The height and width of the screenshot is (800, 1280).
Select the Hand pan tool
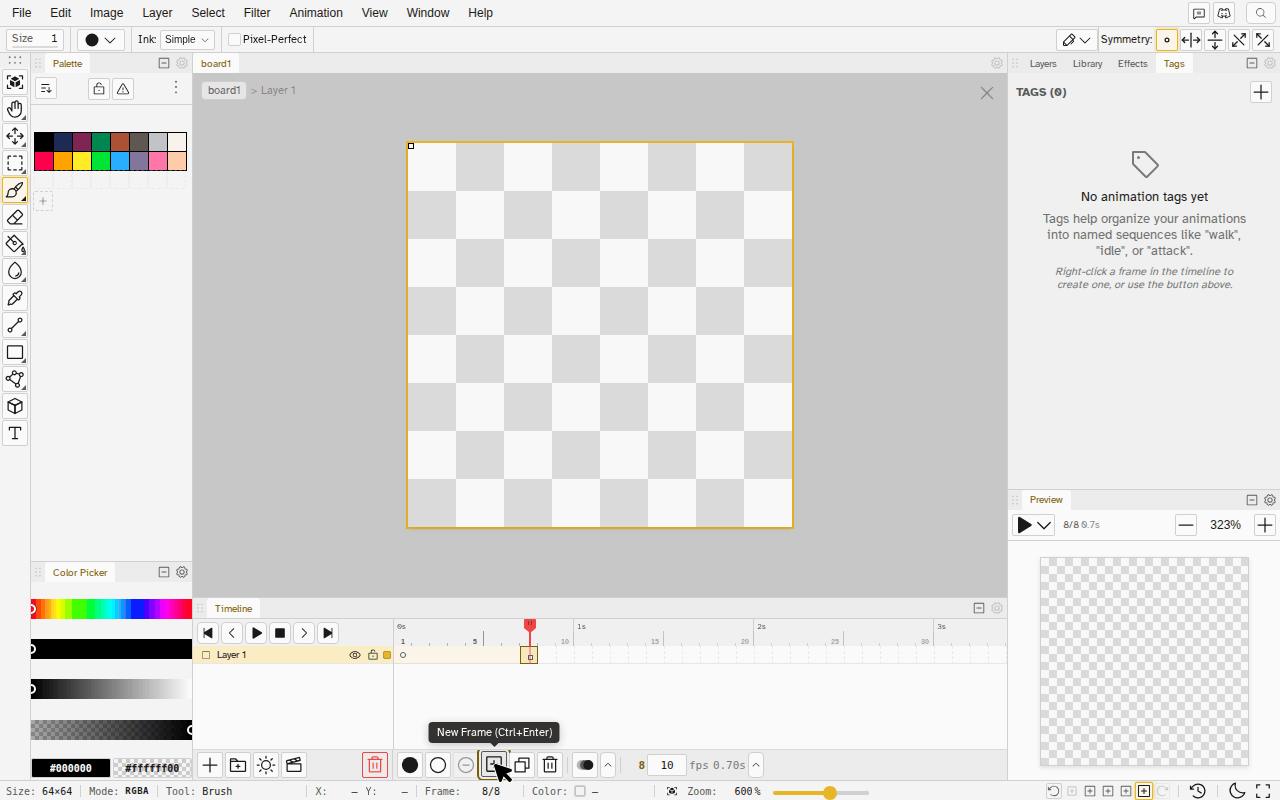tap(15, 109)
